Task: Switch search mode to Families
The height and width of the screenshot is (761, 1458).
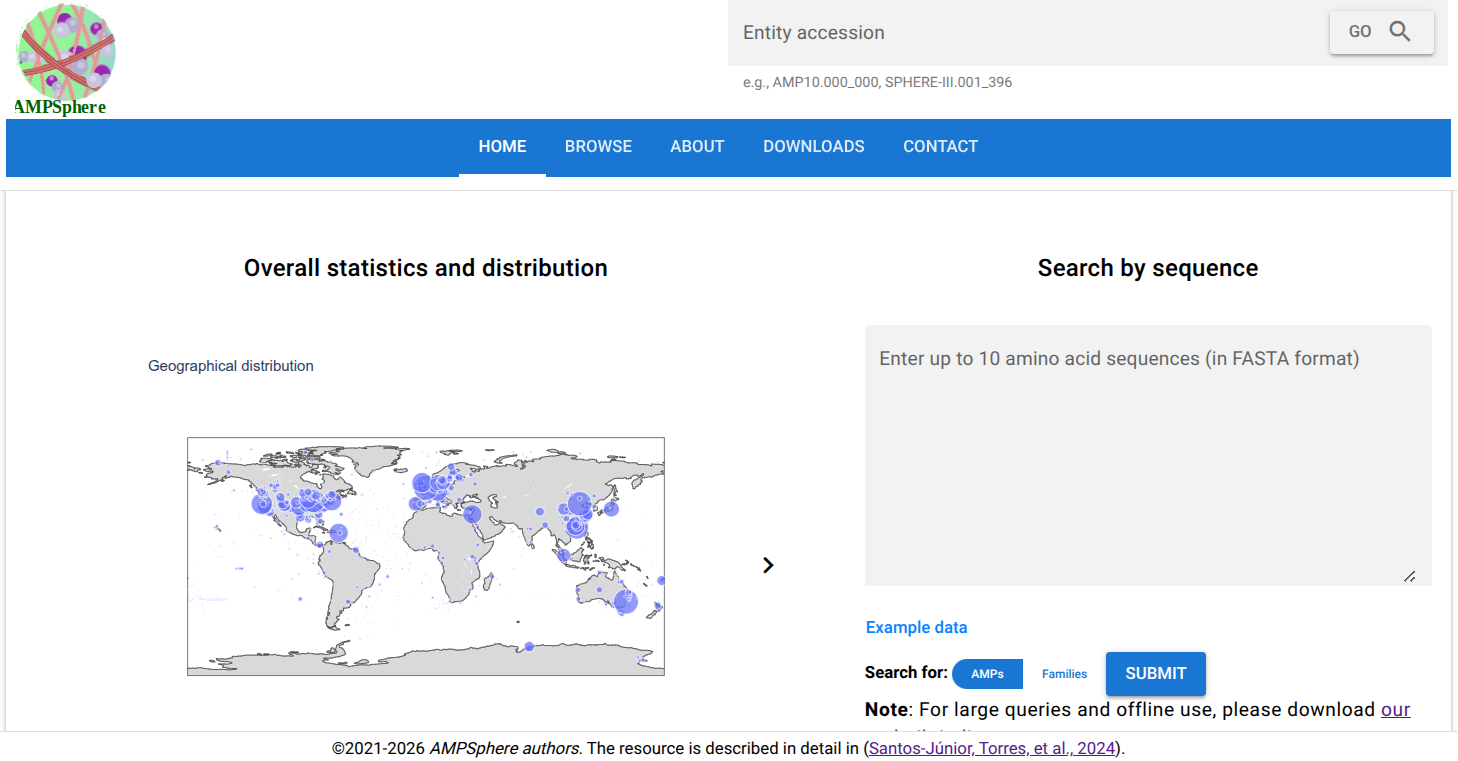Action: click(x=1064, y=673)
